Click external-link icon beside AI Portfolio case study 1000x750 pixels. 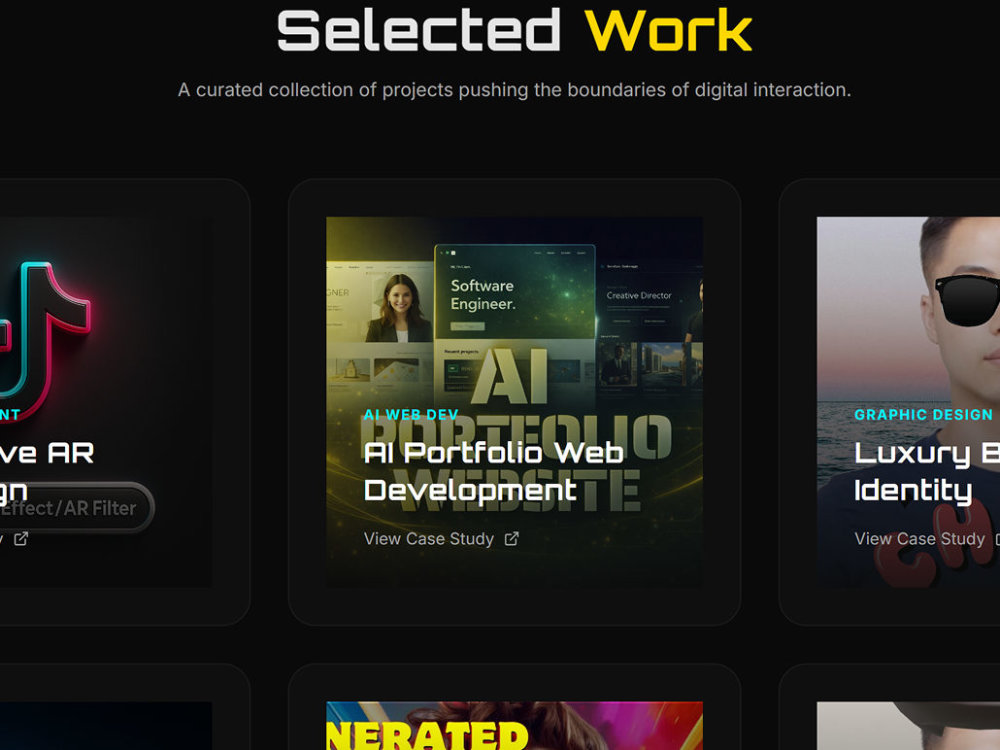pos(511,539)
